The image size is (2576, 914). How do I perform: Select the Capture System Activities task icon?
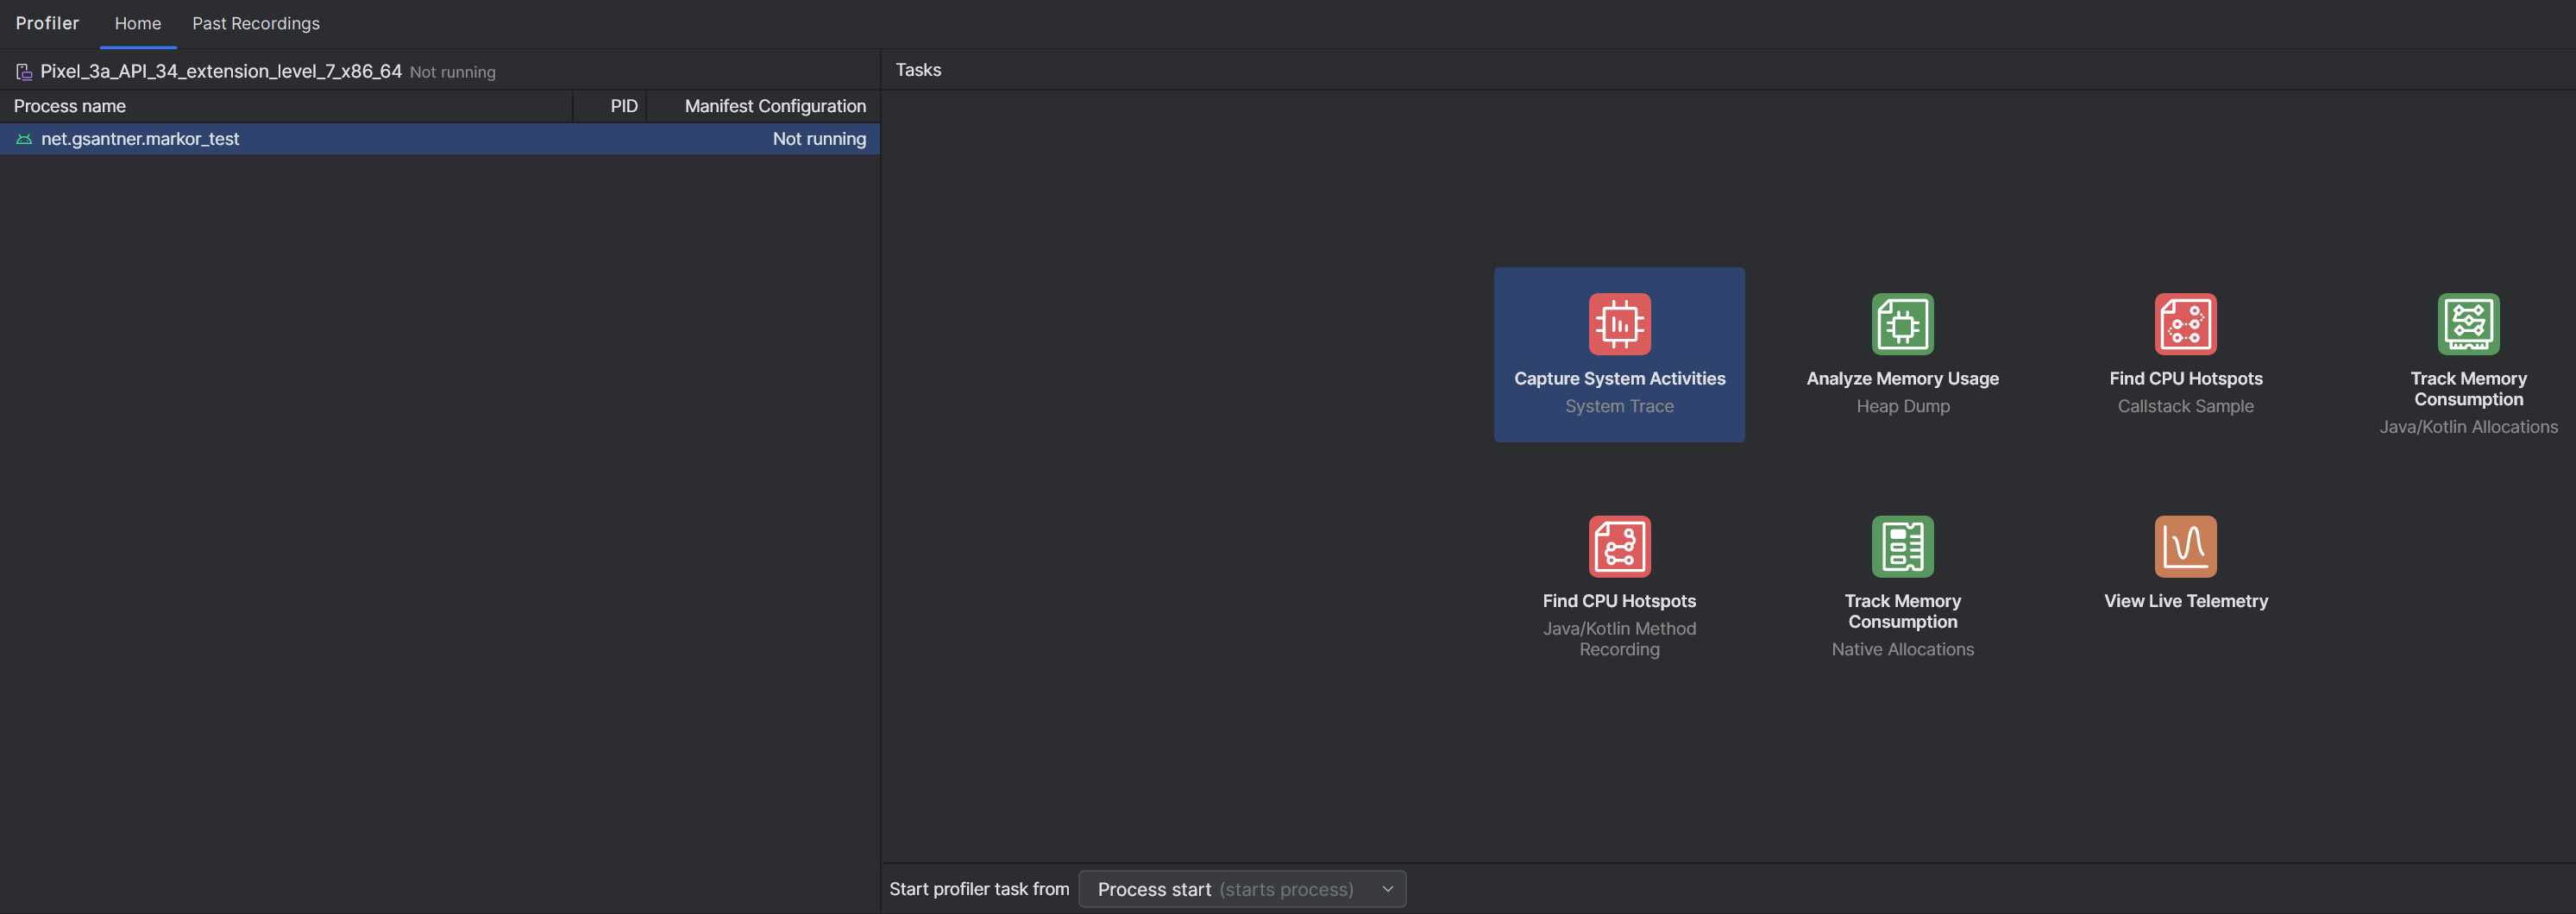coord(1619,324)
